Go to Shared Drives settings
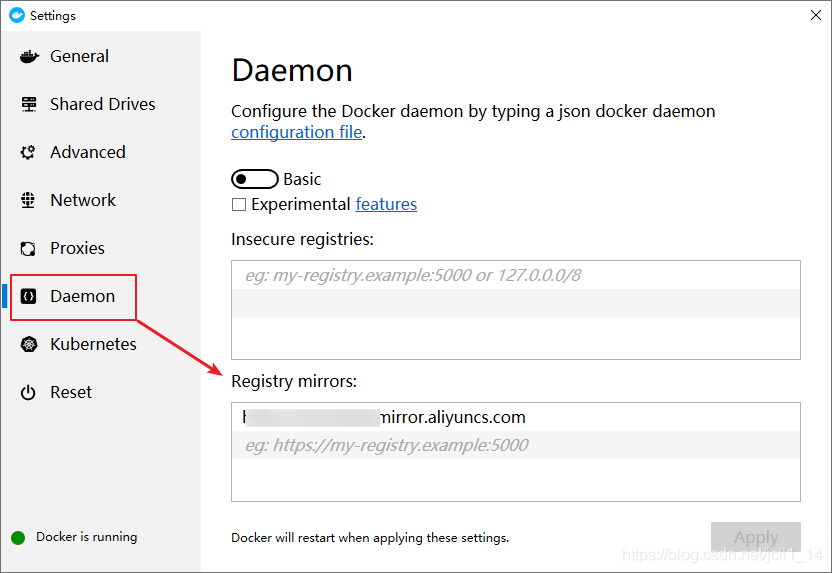The width and height of the screenshot is (832, 573). coord(103,104)
